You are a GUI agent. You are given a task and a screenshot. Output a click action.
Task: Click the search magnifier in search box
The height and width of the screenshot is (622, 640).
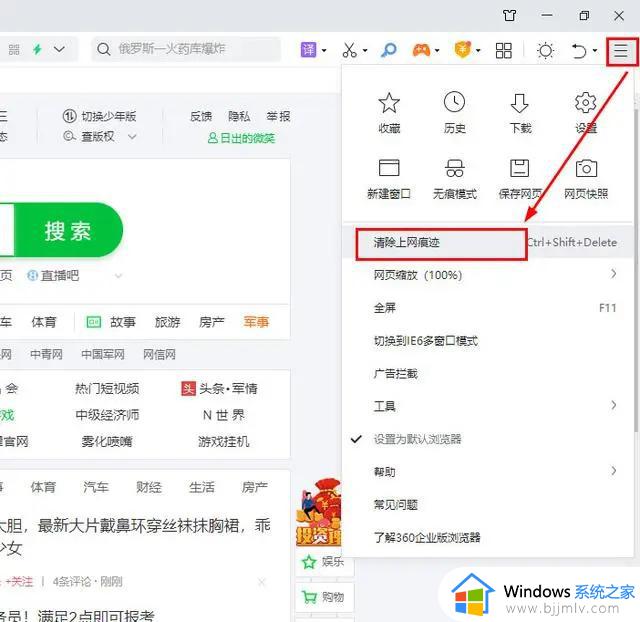(104, 50)
